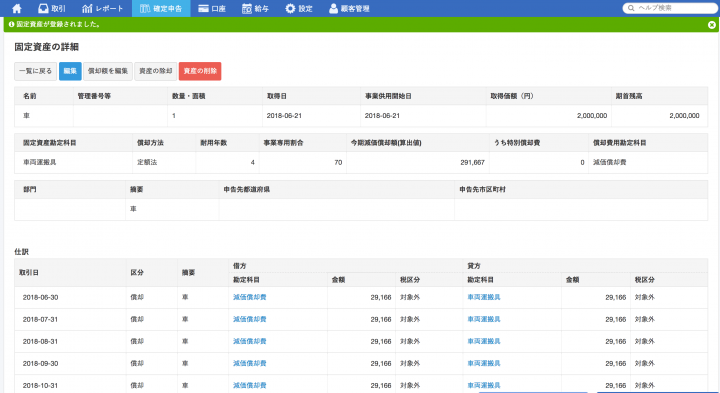
Task: Click the inbox icon beside 取引
Action: point(43,8)
